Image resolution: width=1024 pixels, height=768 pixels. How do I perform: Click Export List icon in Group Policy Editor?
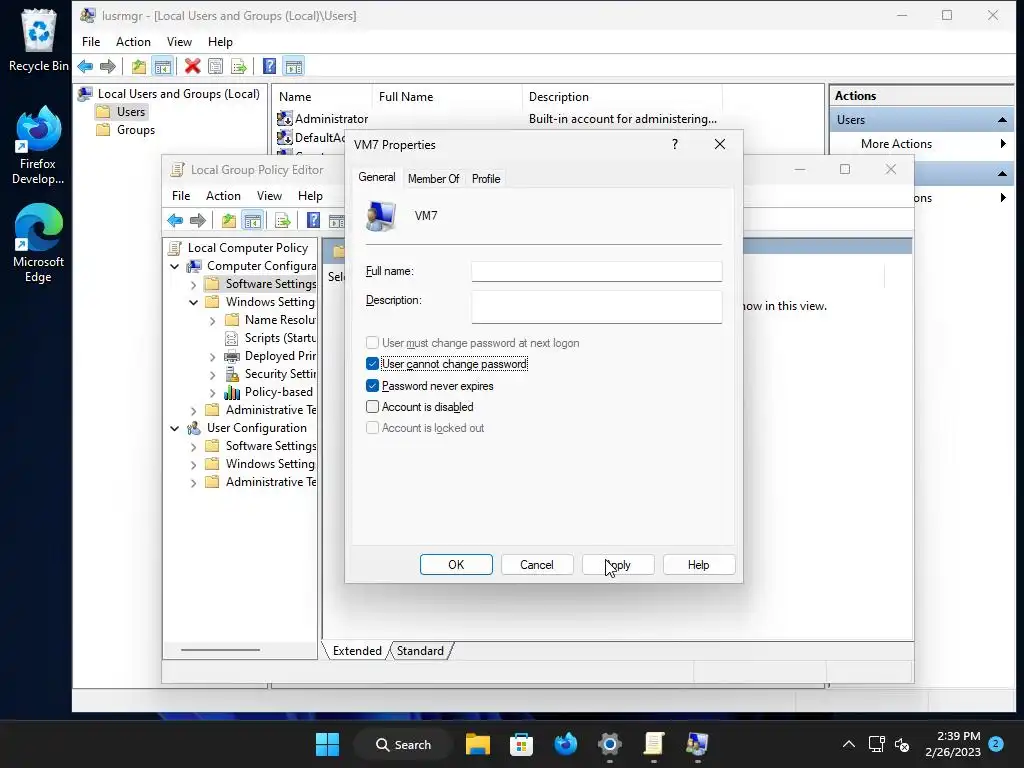point(283,221)
